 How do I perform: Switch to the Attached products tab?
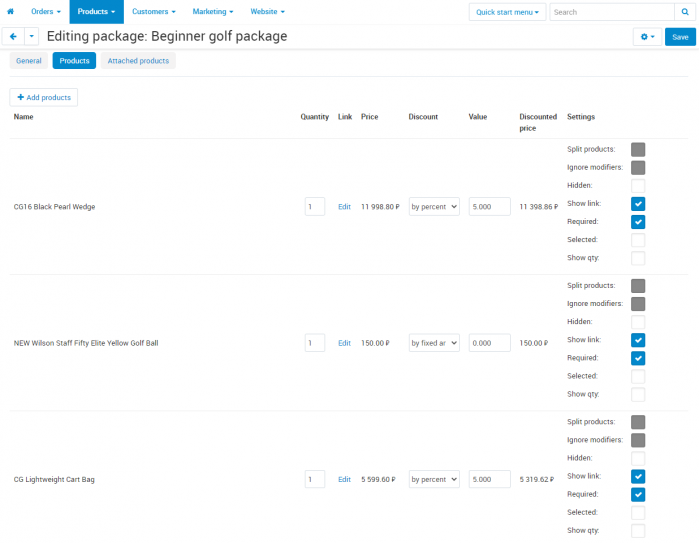pyautogui.click(x=138, y=61)
